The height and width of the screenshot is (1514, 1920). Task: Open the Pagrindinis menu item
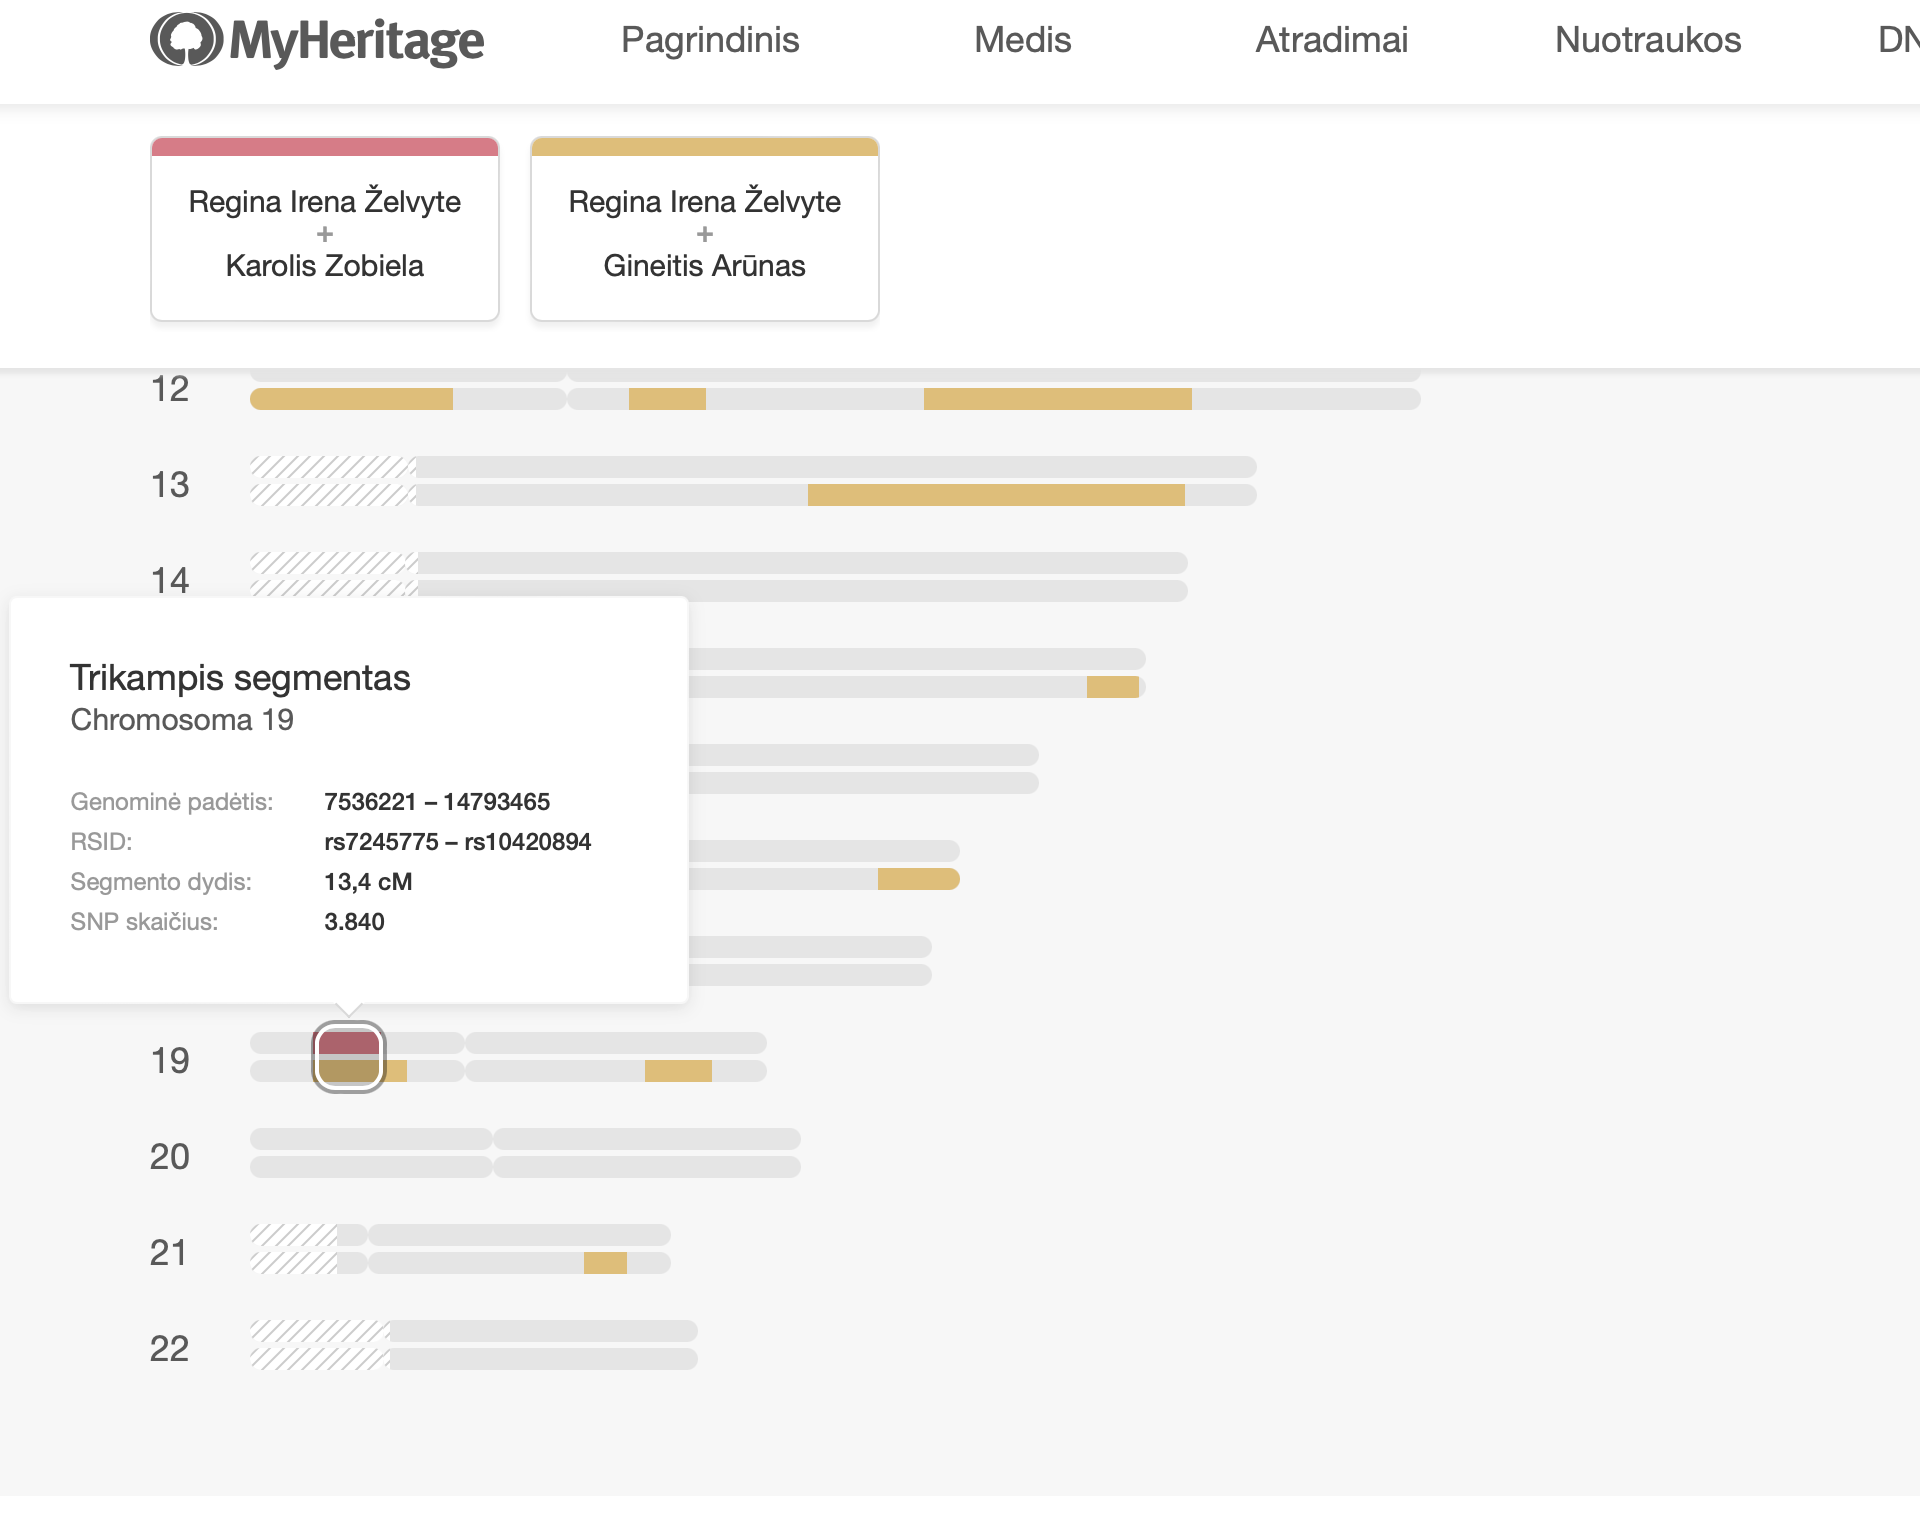tap(710, 40)
